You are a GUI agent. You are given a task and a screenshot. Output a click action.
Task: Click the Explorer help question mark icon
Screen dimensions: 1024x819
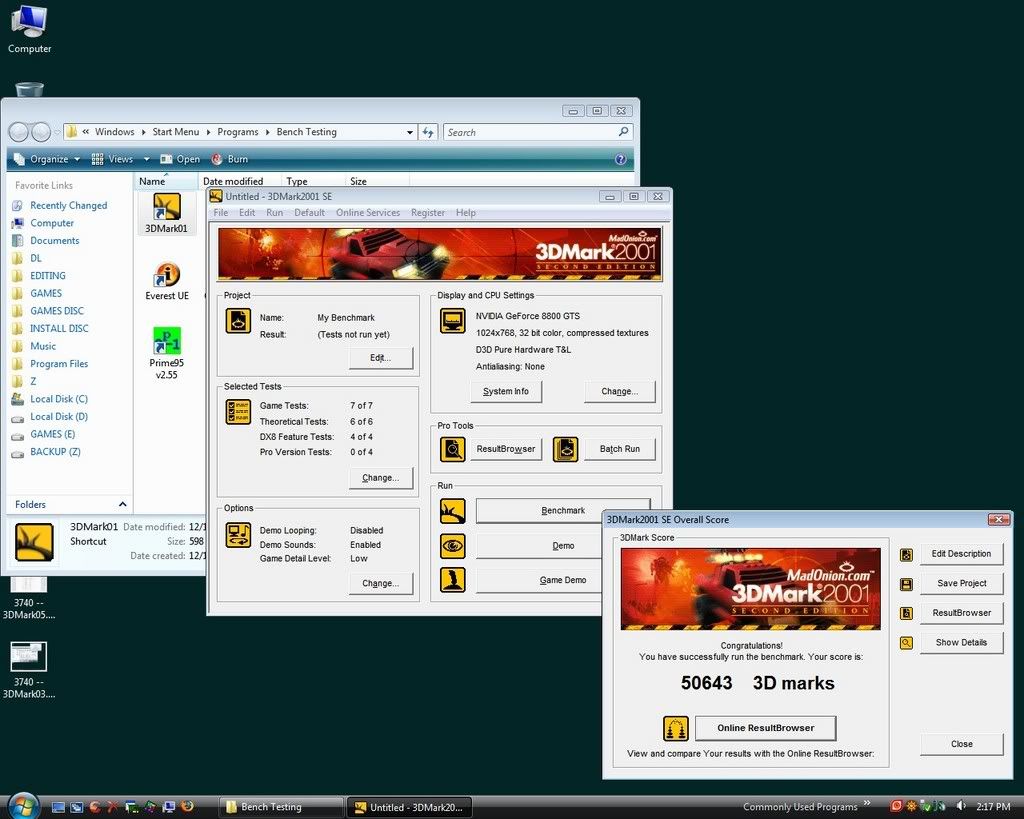(x=620, y=159)
